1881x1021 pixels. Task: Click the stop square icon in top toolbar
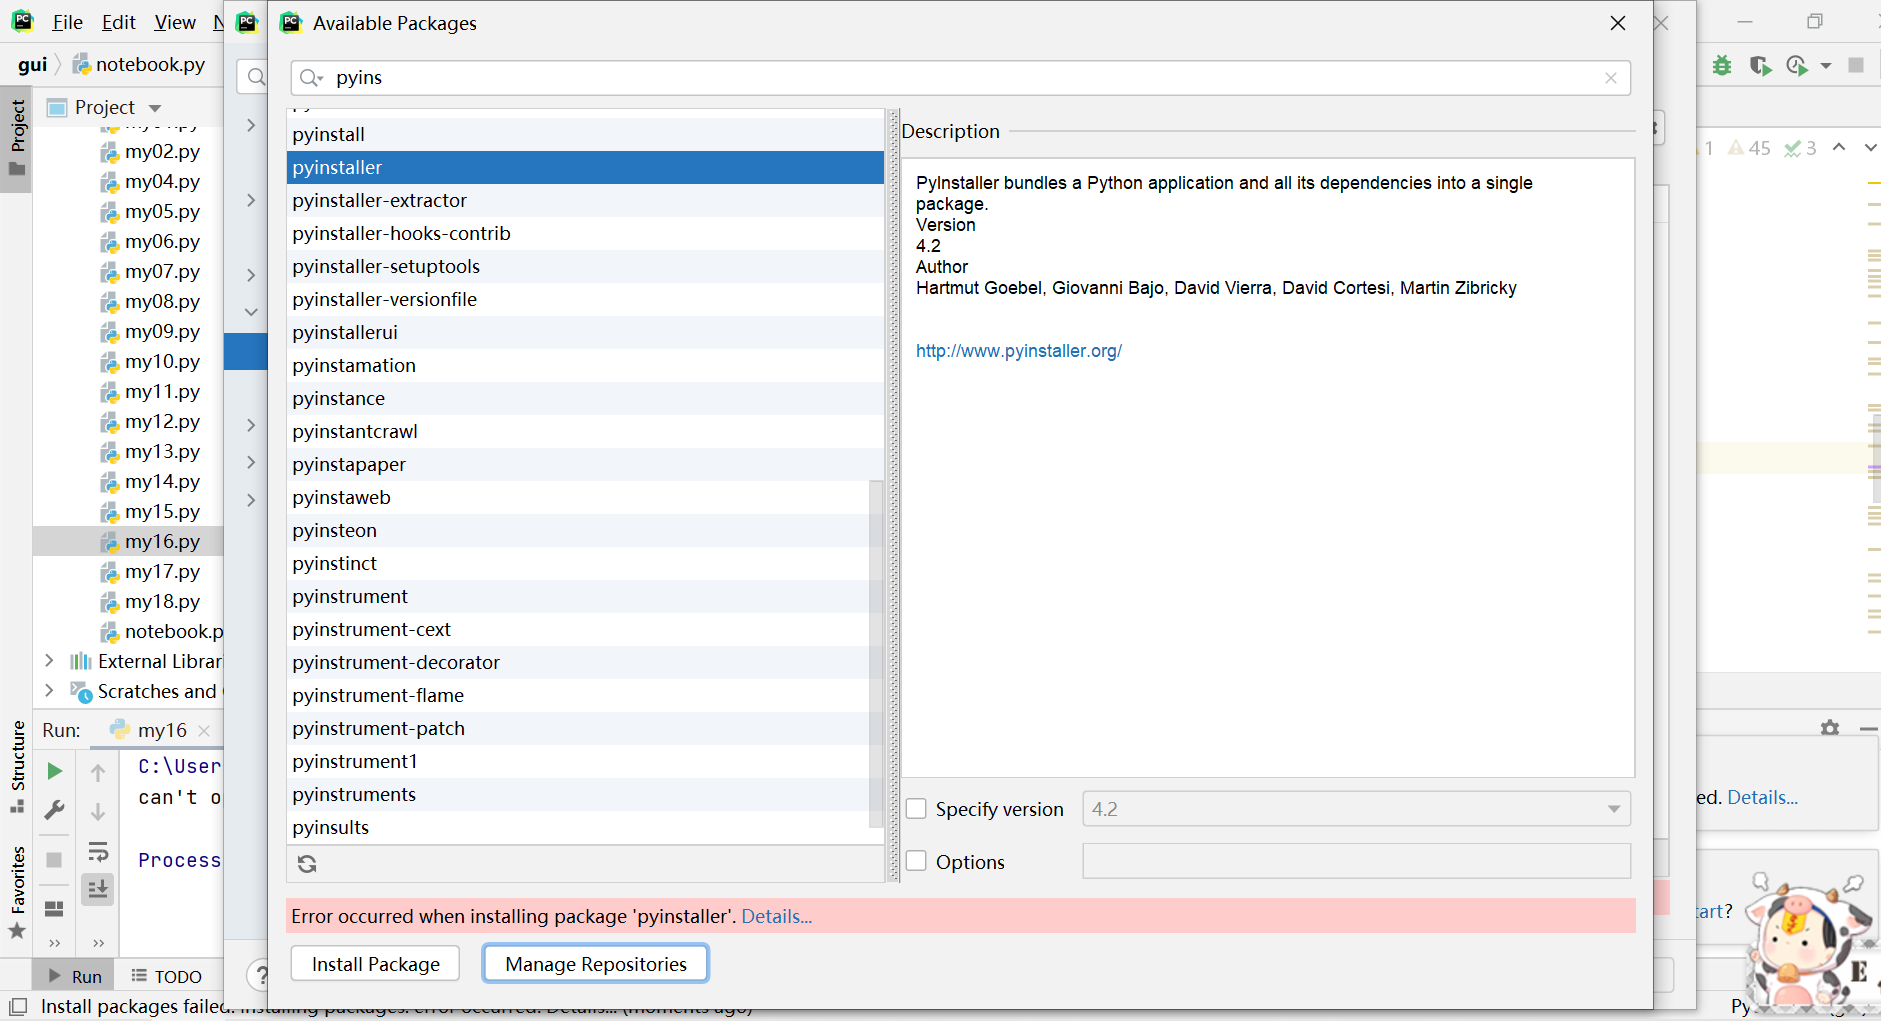[1856, 65]
